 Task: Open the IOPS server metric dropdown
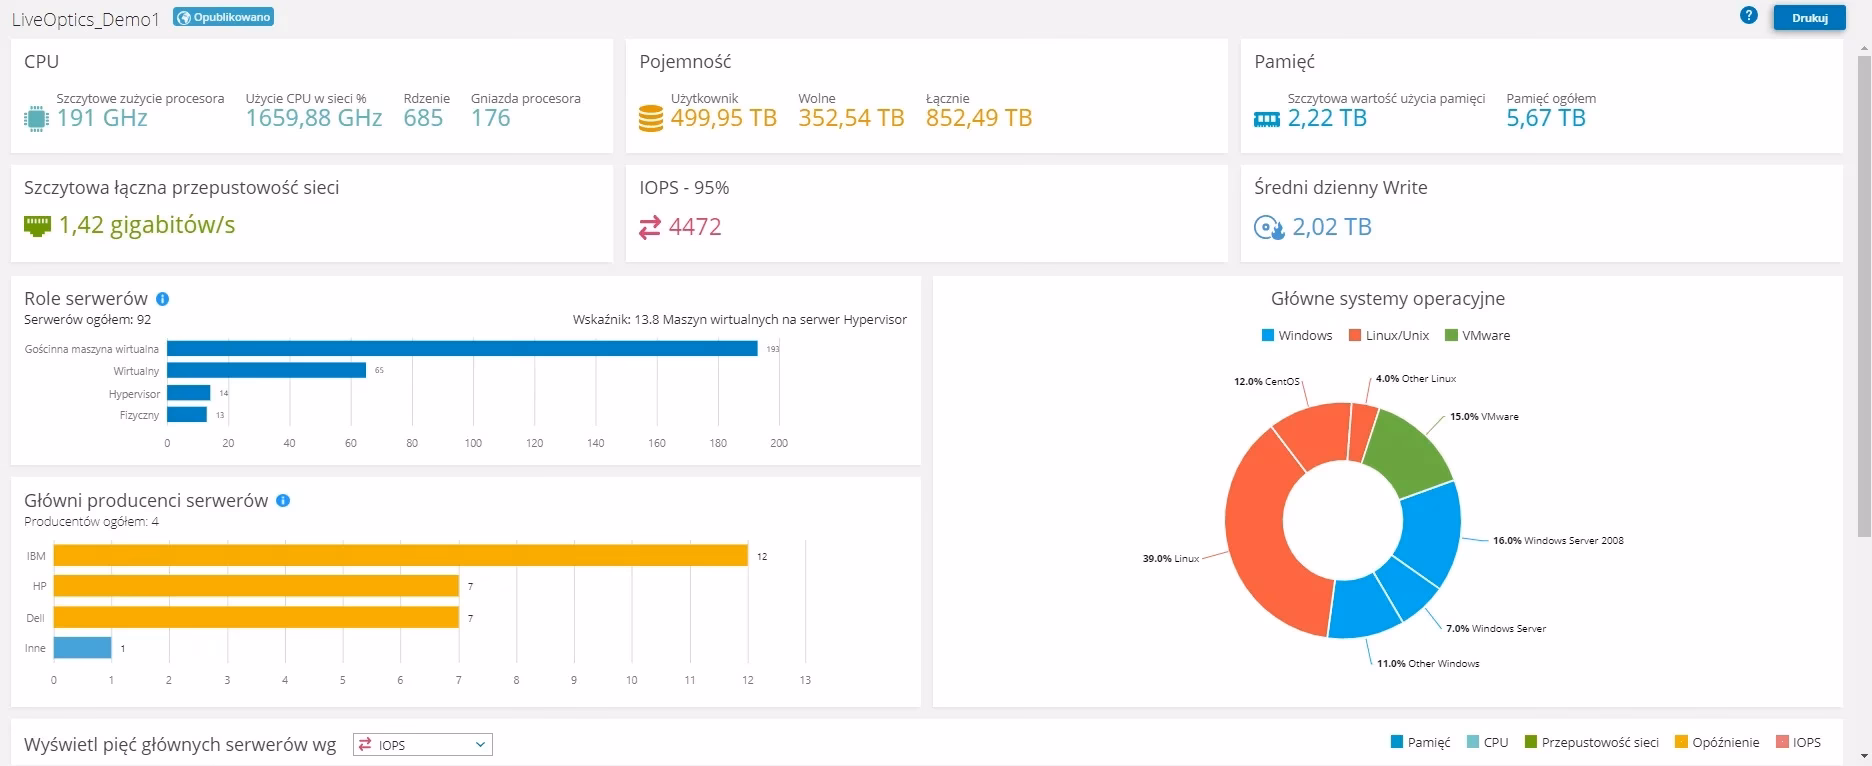423,745
